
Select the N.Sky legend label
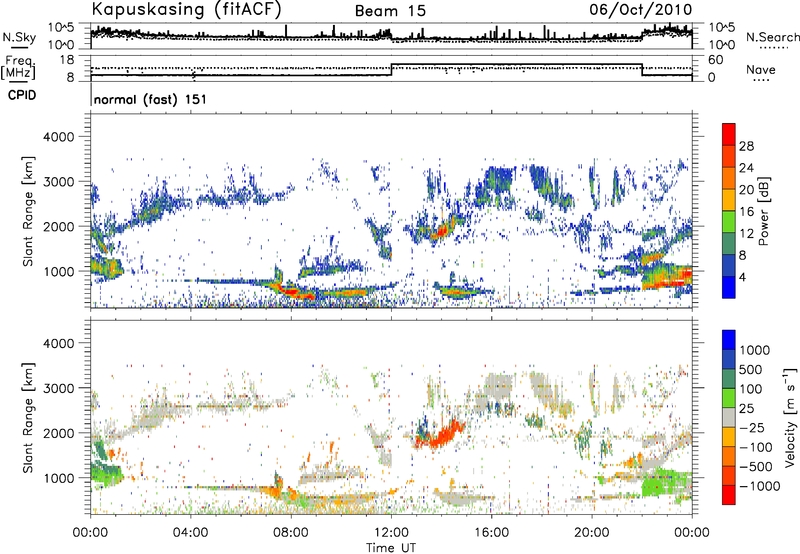19,37
